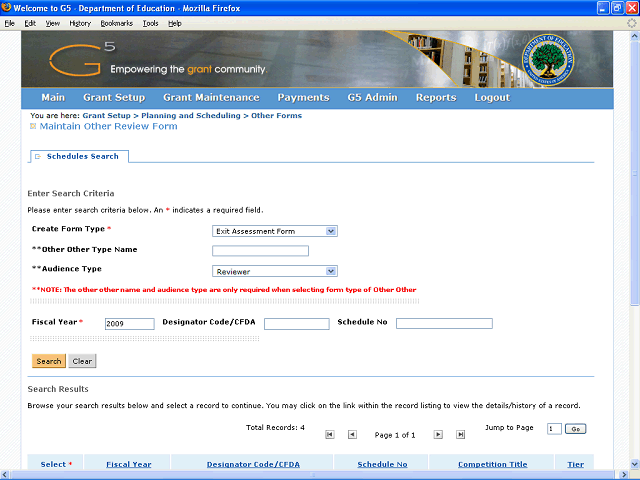The height and width of the screenshot is (480, 640).
Task: Open the Tools menu
Action: pyautogui.click(x=150, y=24)
